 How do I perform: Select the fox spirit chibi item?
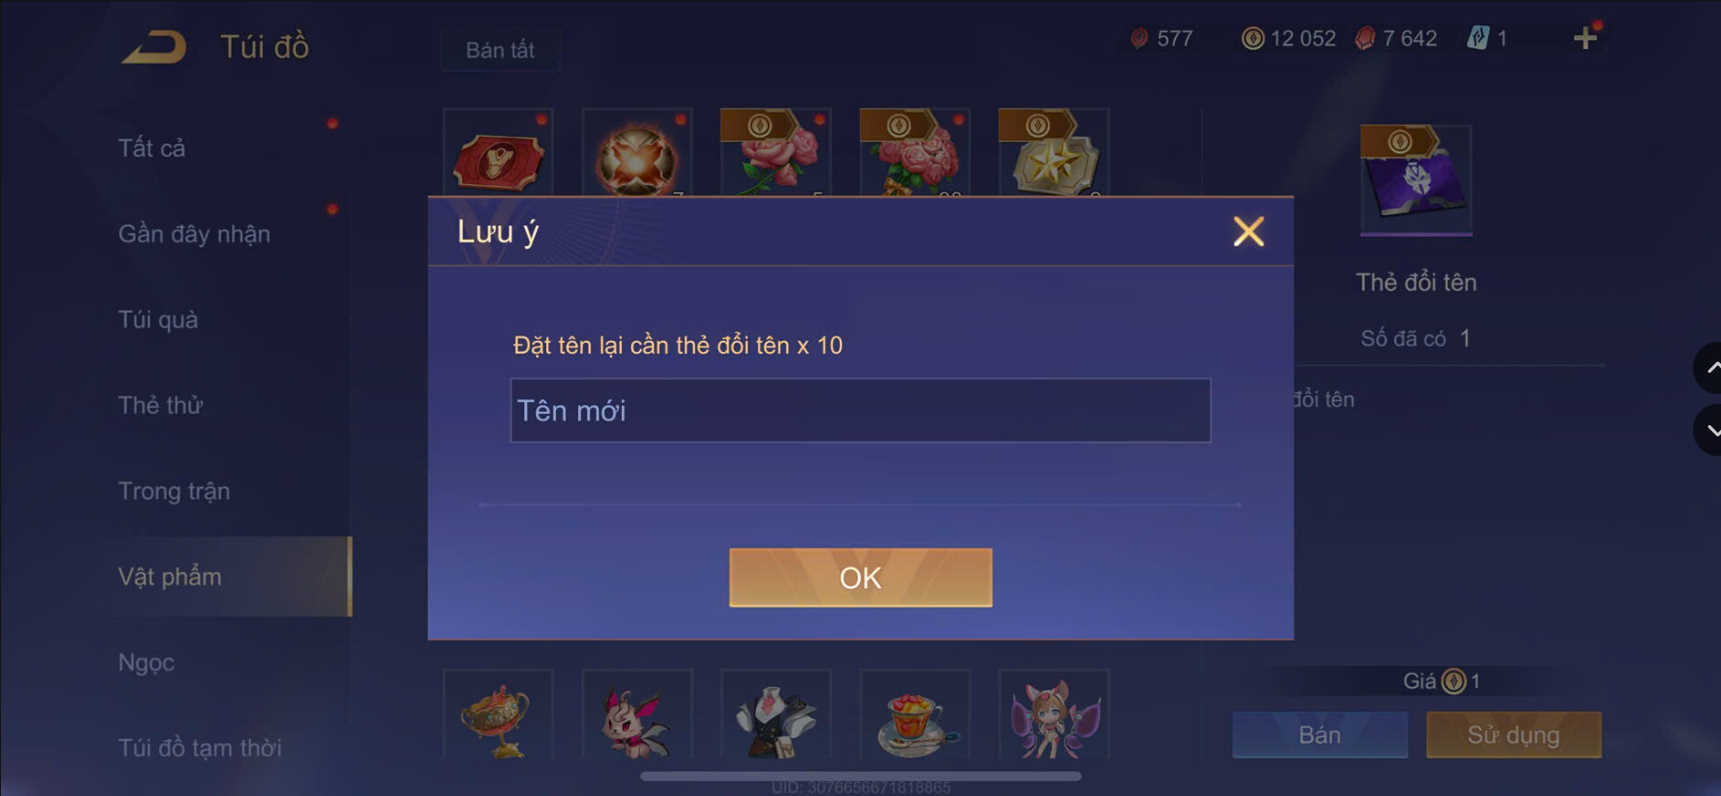[x=1054, y=715]
